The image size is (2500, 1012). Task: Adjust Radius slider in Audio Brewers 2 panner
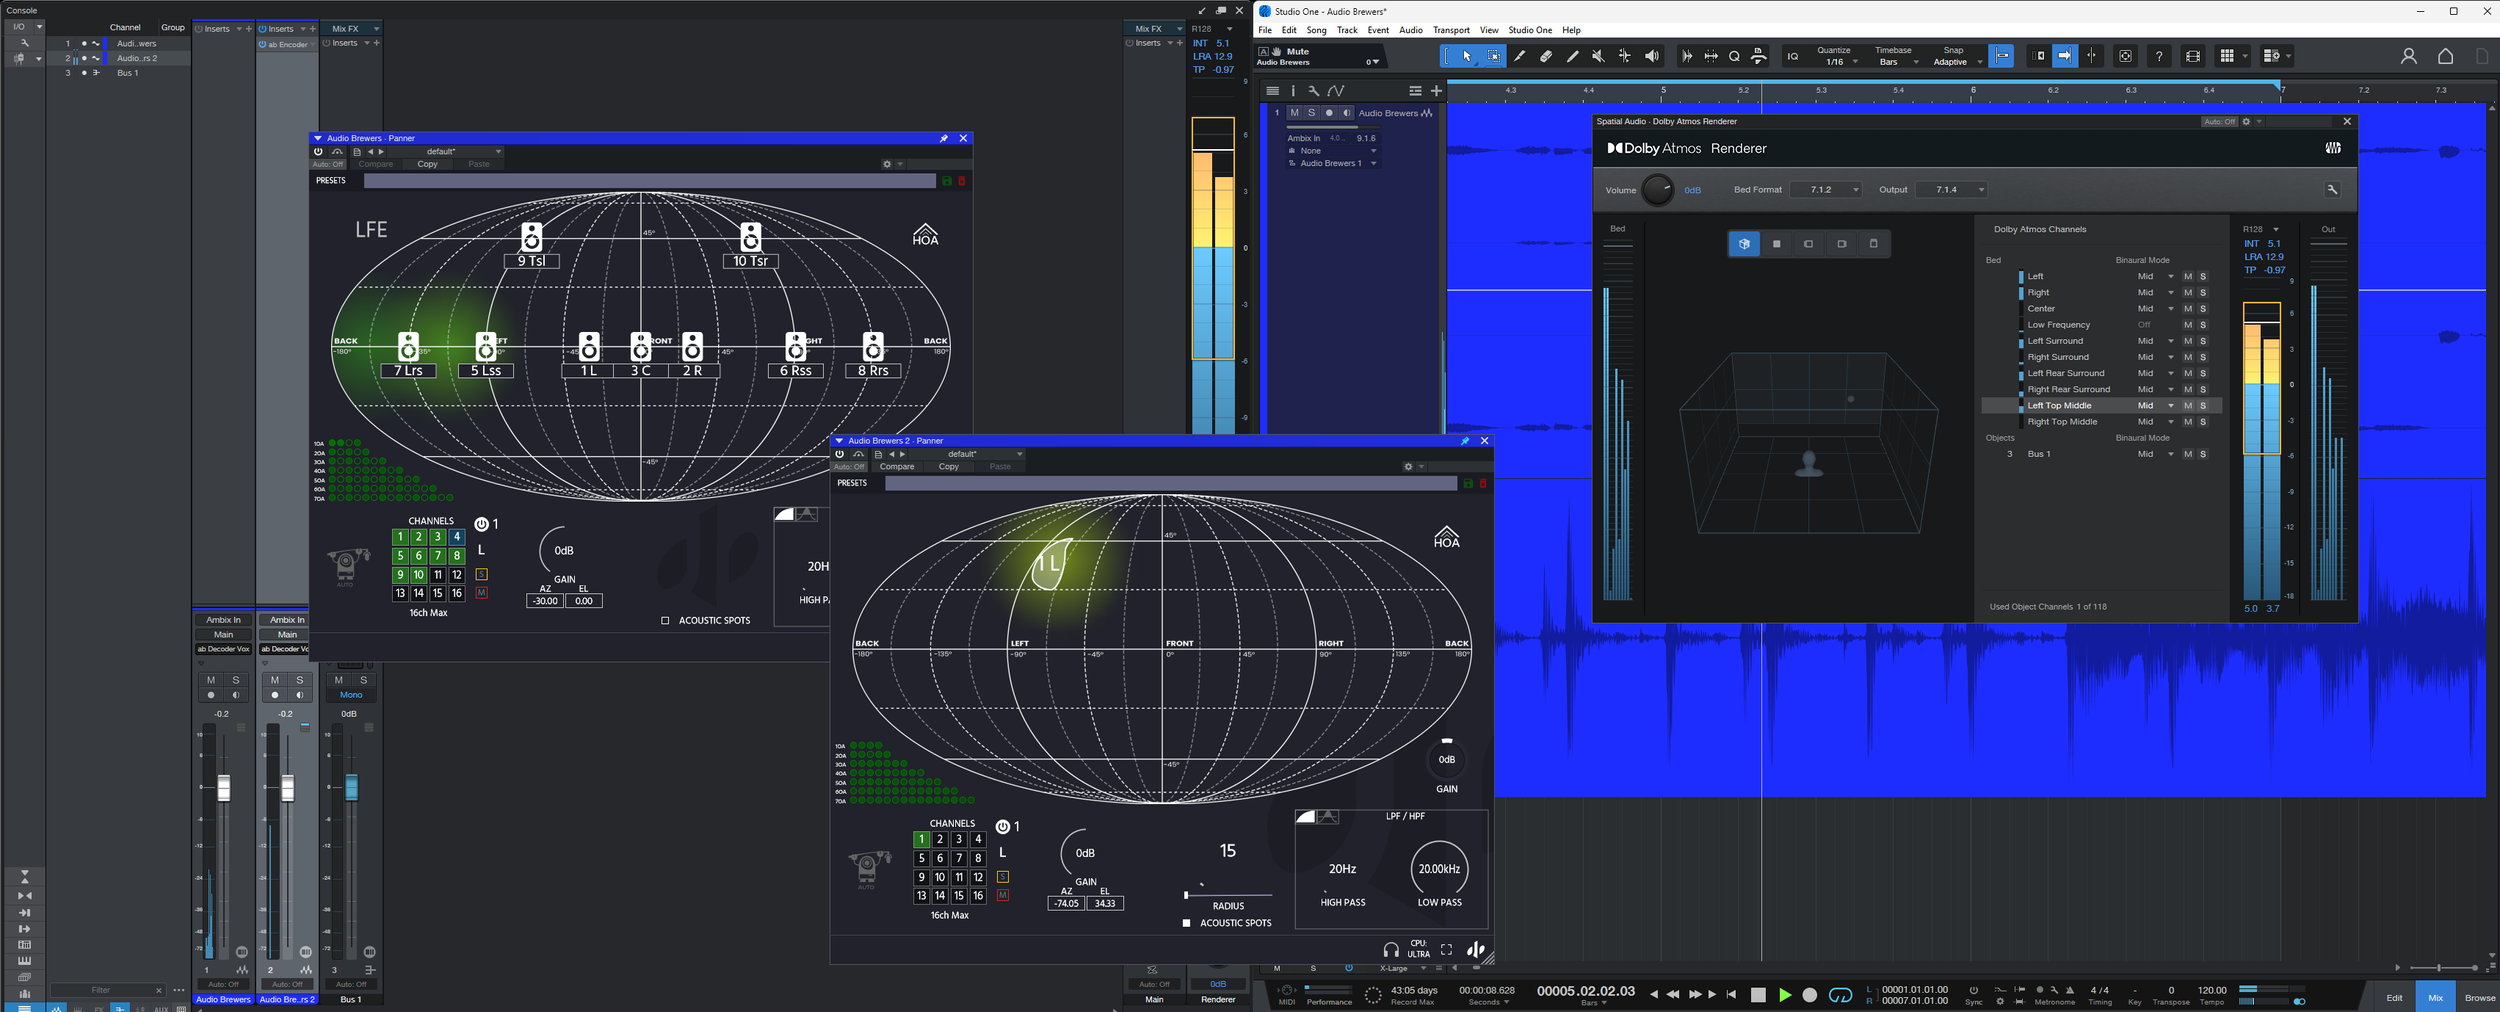[1227, 895]
